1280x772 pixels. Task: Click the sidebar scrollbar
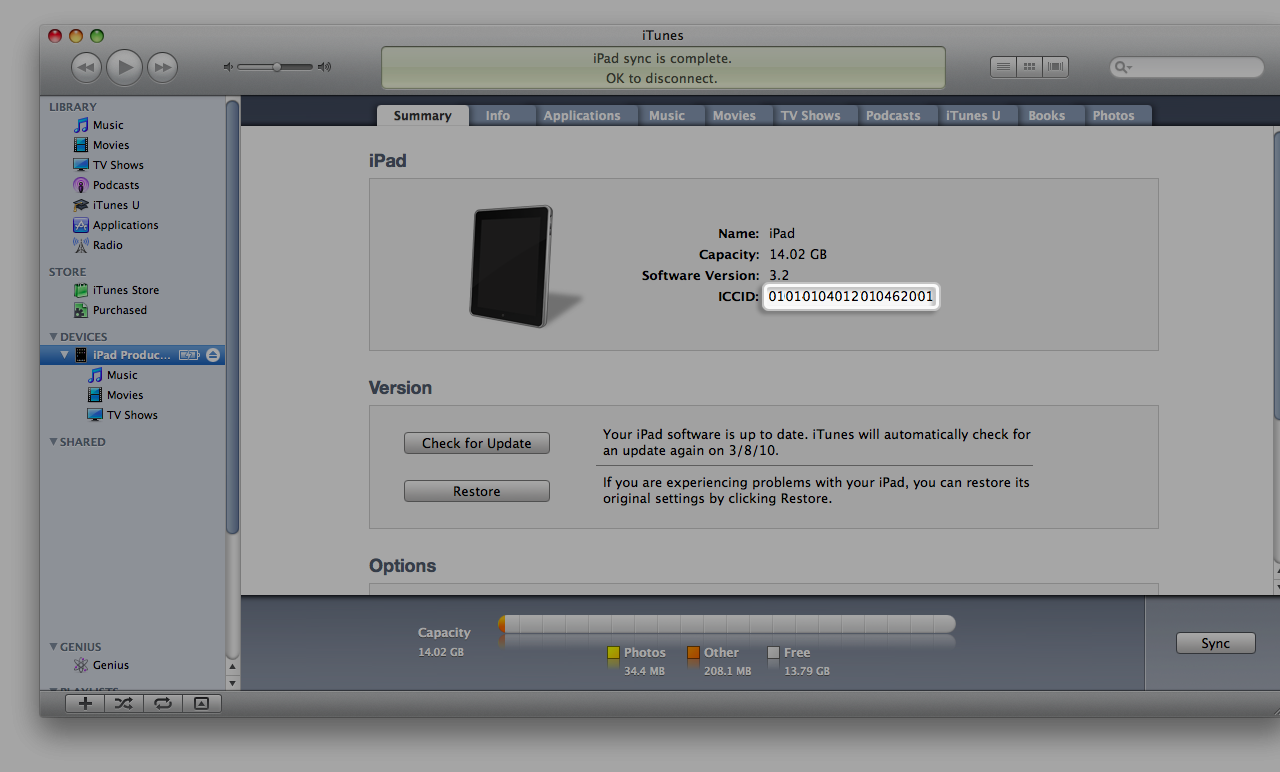click(x=233, y=317)
